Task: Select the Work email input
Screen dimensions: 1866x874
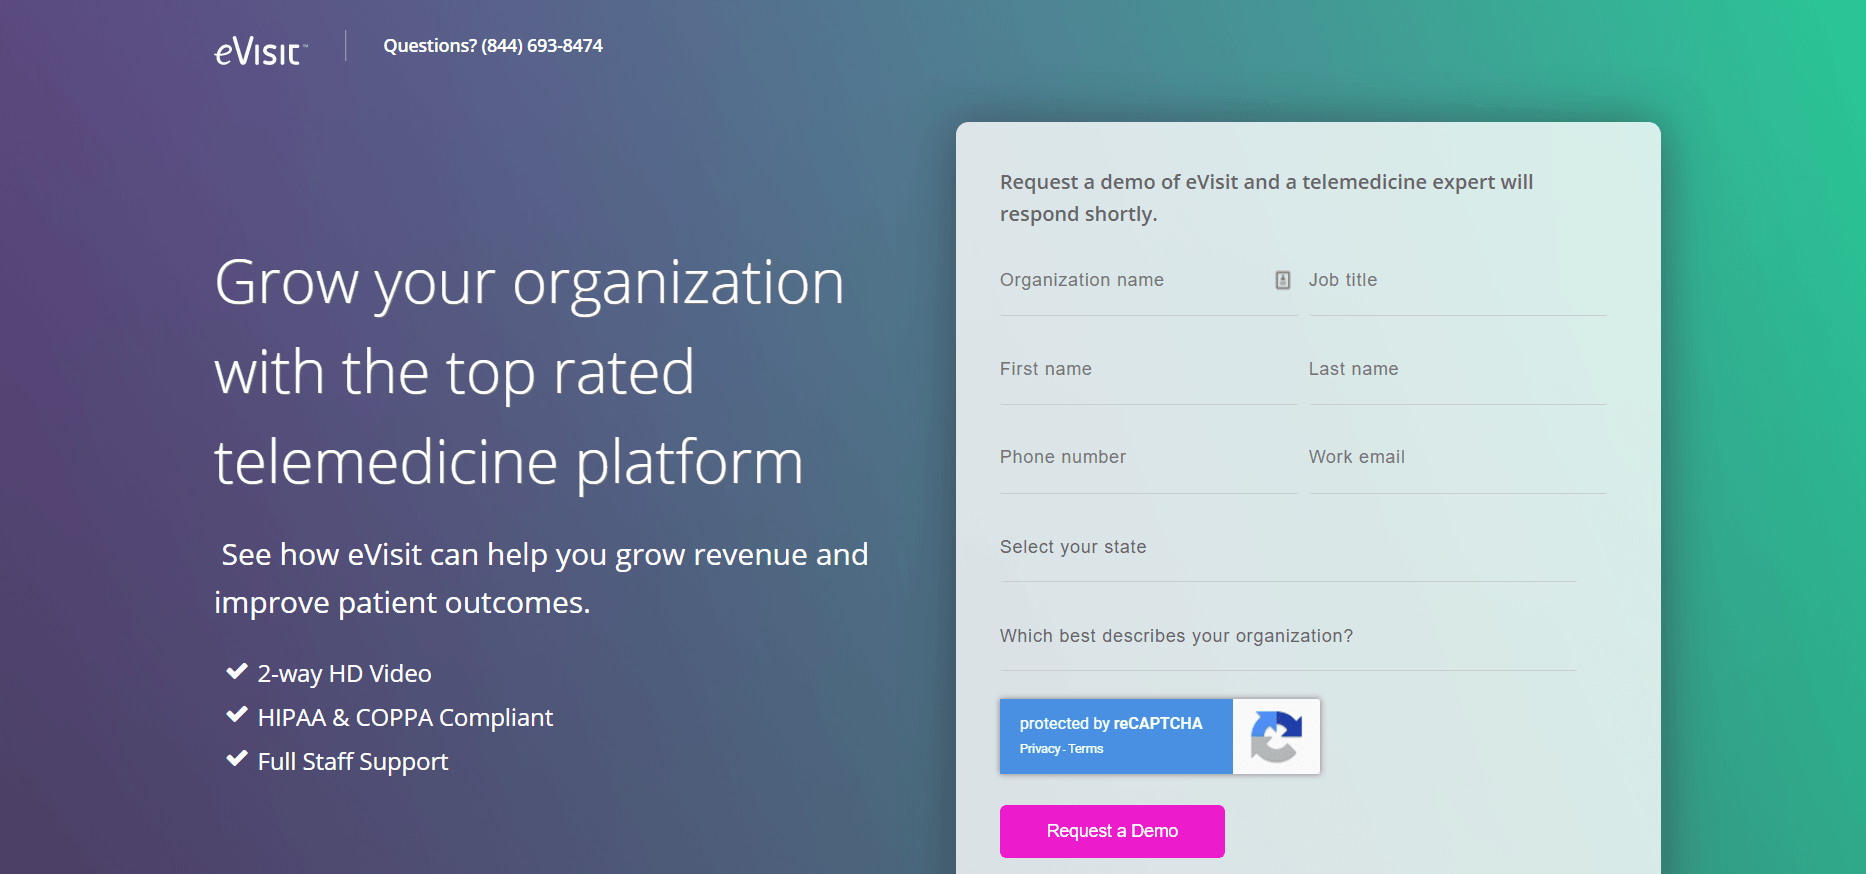Action: [1457, 458]
